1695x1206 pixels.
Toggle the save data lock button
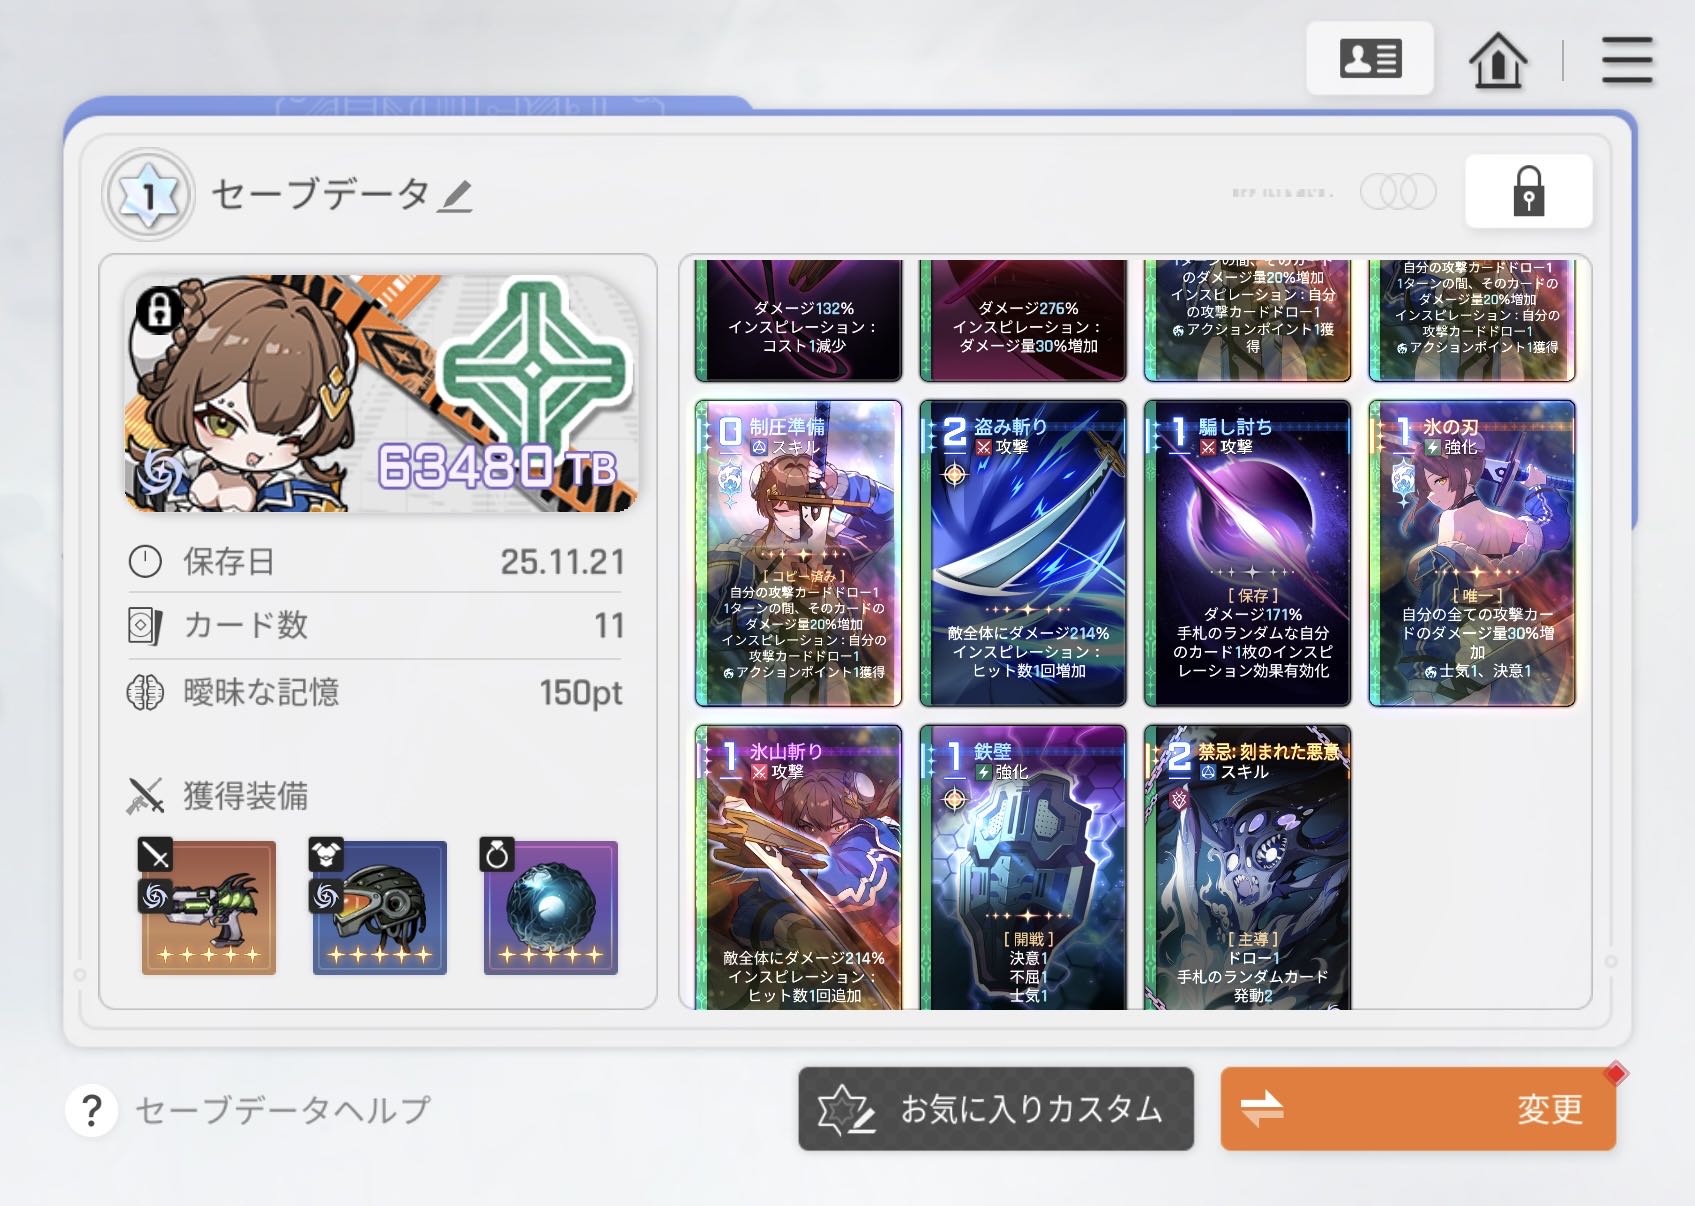(x=1528, y=191)
